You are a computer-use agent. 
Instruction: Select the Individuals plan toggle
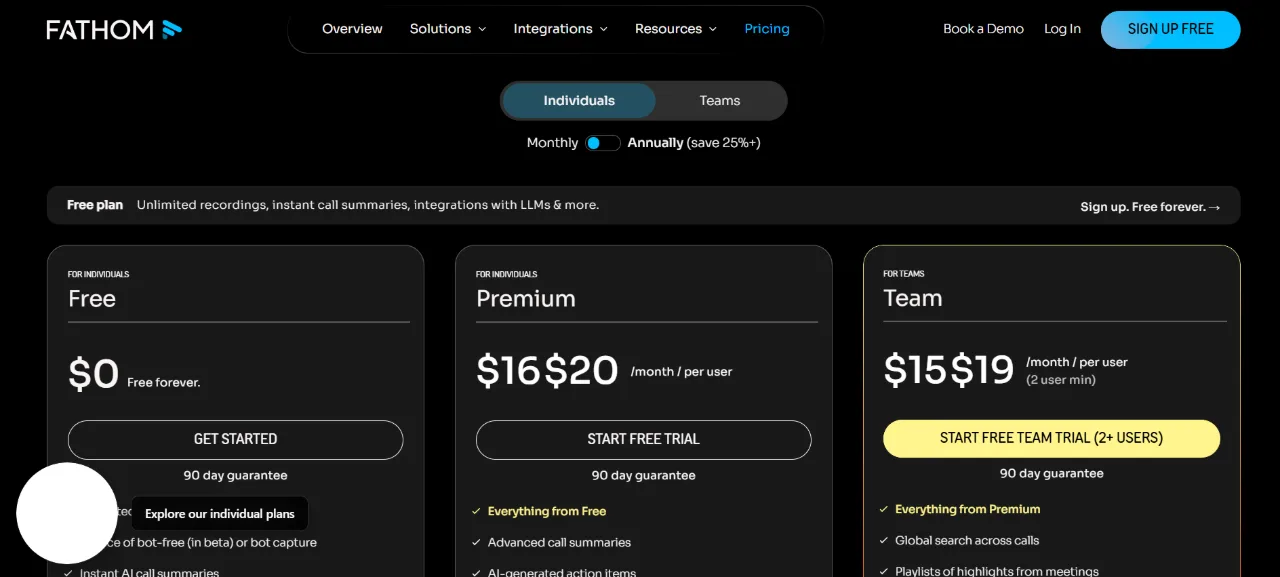coord(579,101)
